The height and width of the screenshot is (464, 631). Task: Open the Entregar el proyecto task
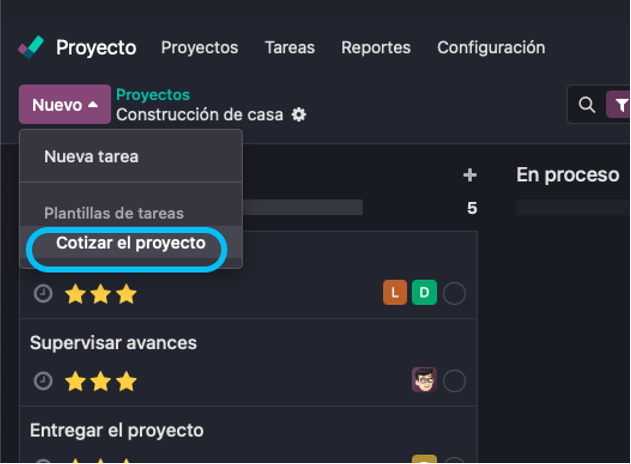117,430
